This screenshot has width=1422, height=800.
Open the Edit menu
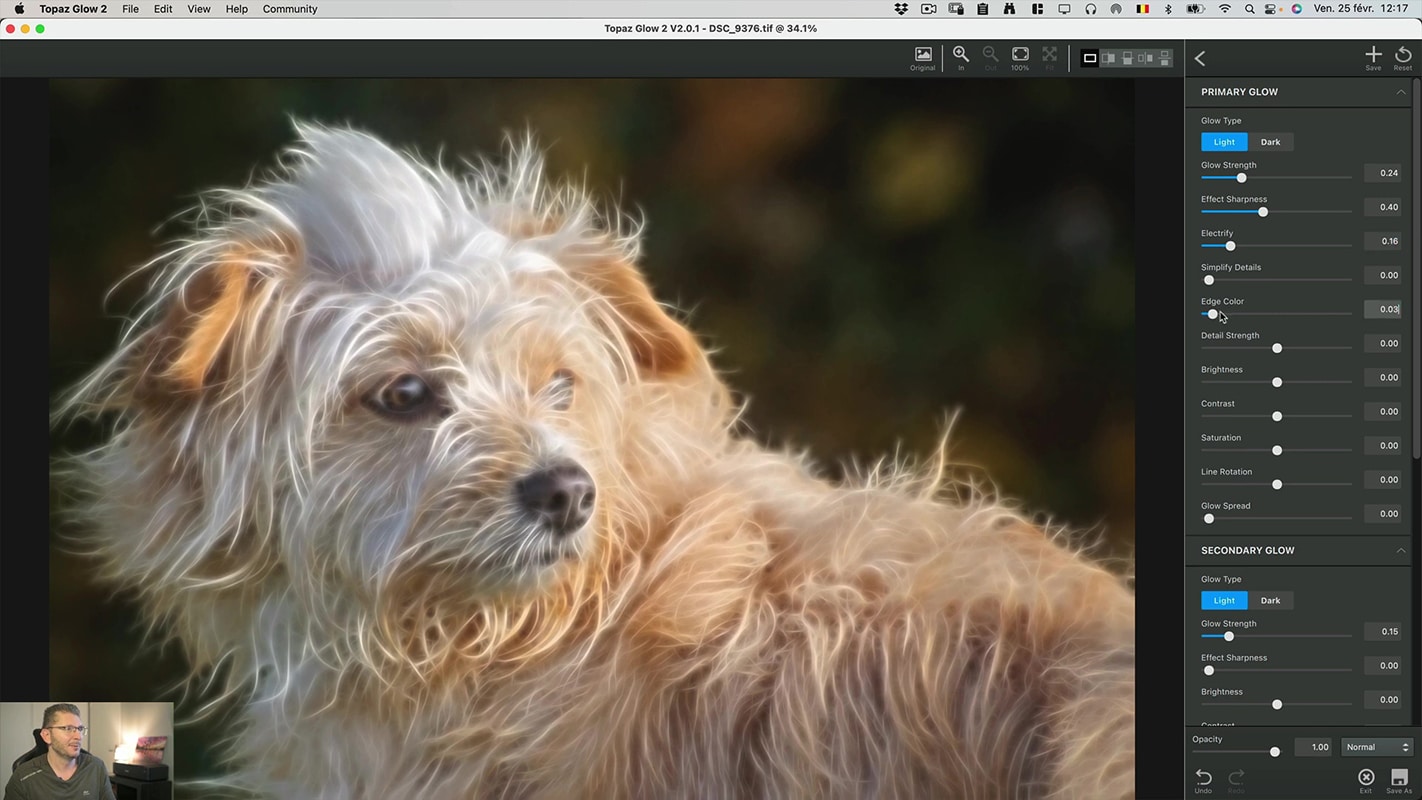click(163, 9)
